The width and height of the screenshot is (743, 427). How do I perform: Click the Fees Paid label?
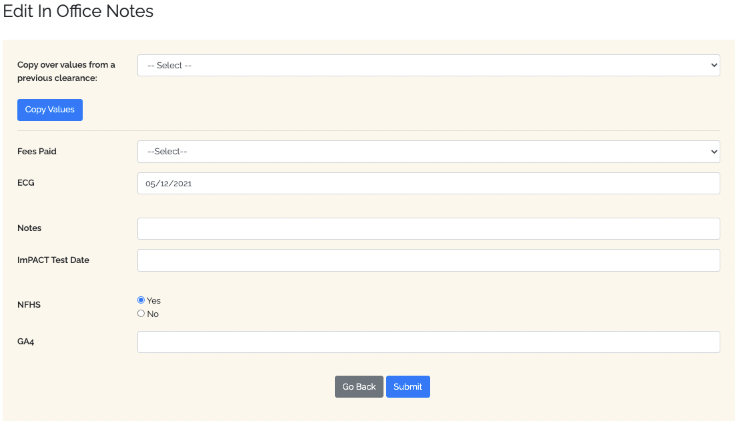click(38, 152)
